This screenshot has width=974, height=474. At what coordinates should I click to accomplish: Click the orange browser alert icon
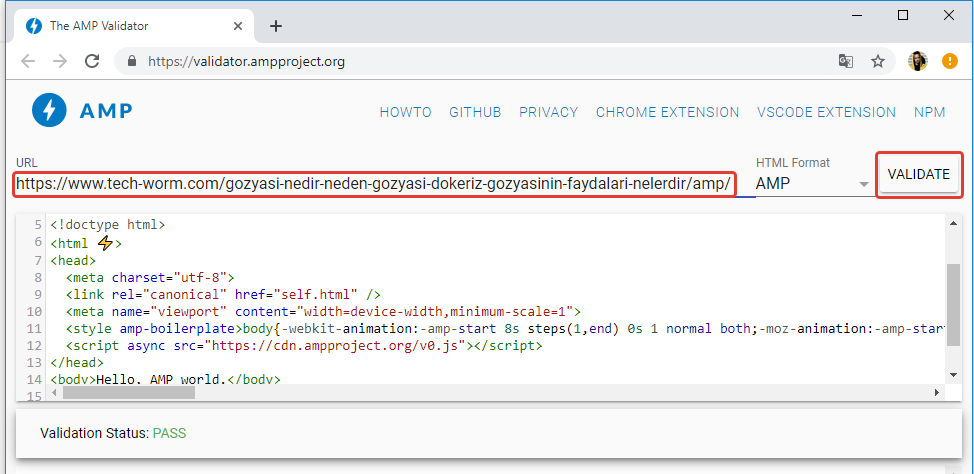(x=949, y=61)
